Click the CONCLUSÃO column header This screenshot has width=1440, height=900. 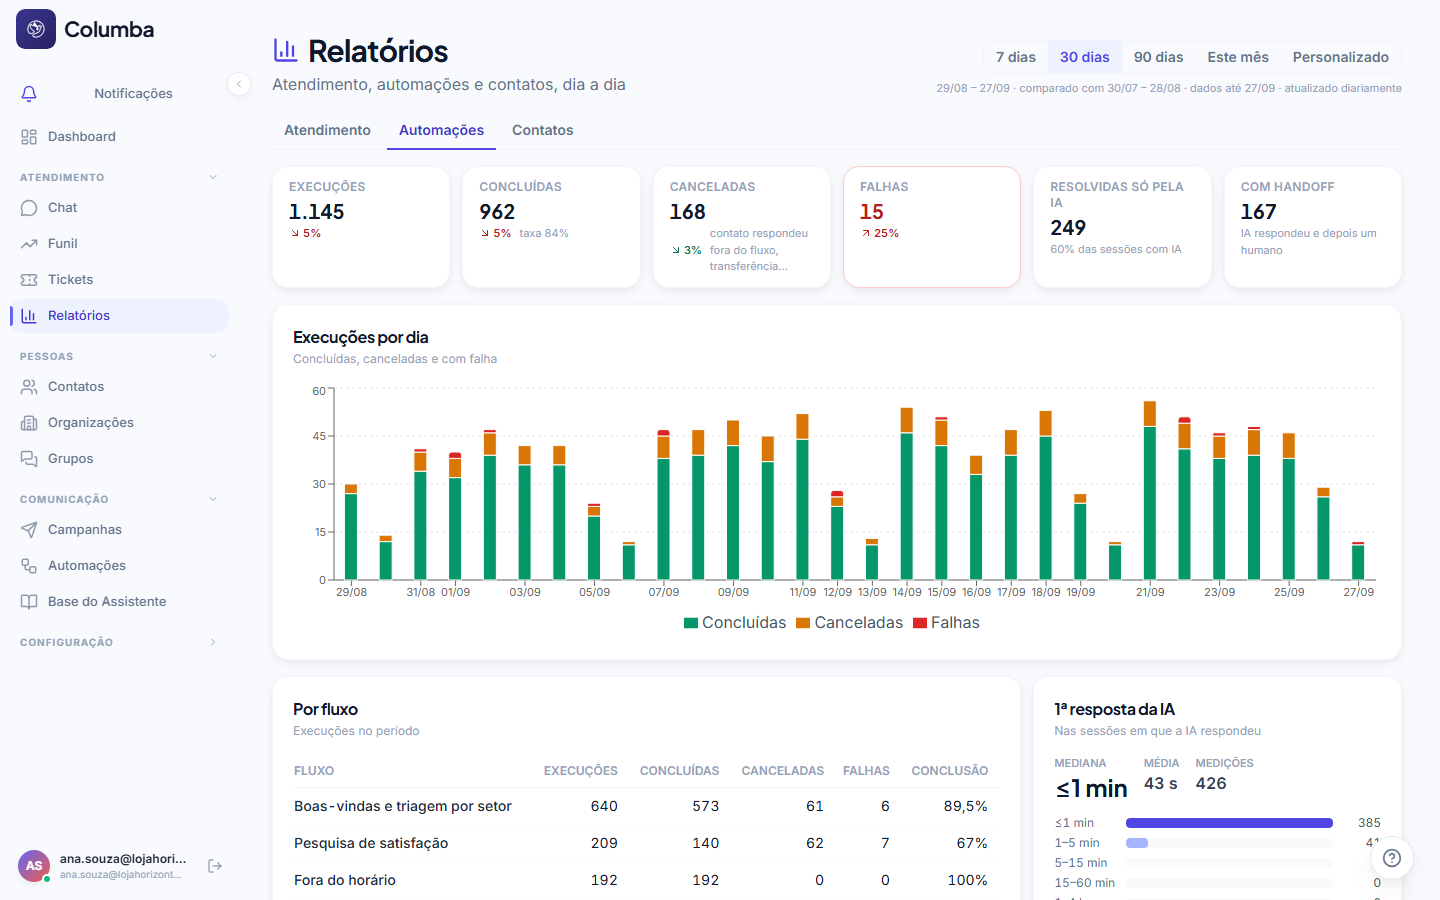tap(950, 771)
